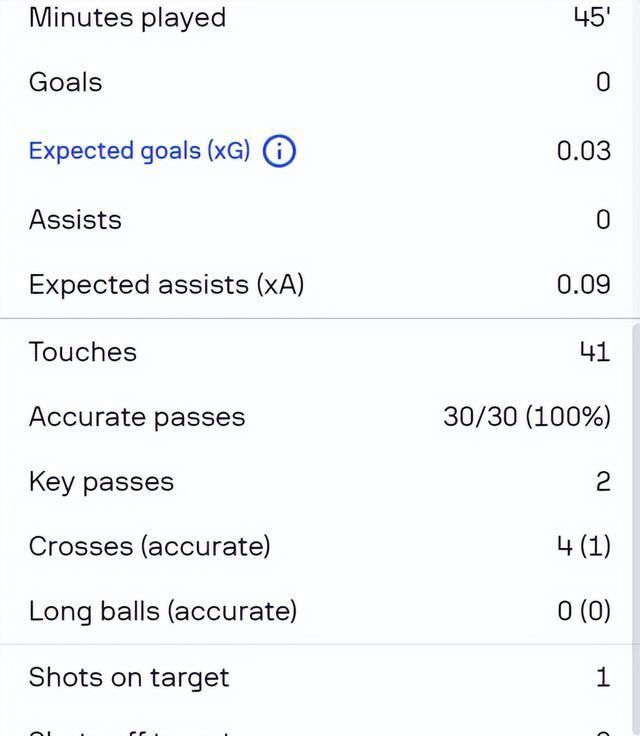Click the Long balls (accurate) label
The width and height of the screenshot is (640, 736).
pos(162,611)
